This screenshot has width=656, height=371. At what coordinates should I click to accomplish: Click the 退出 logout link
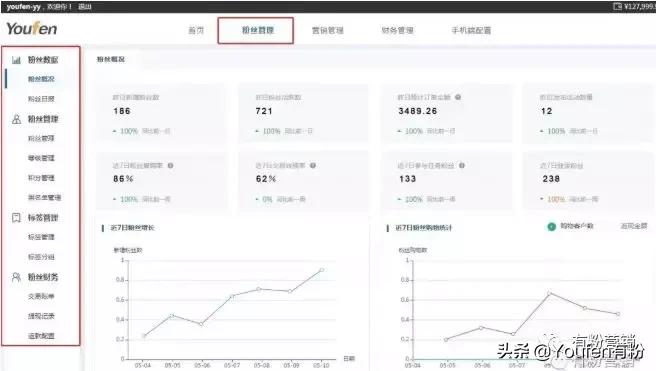[85, 7]
